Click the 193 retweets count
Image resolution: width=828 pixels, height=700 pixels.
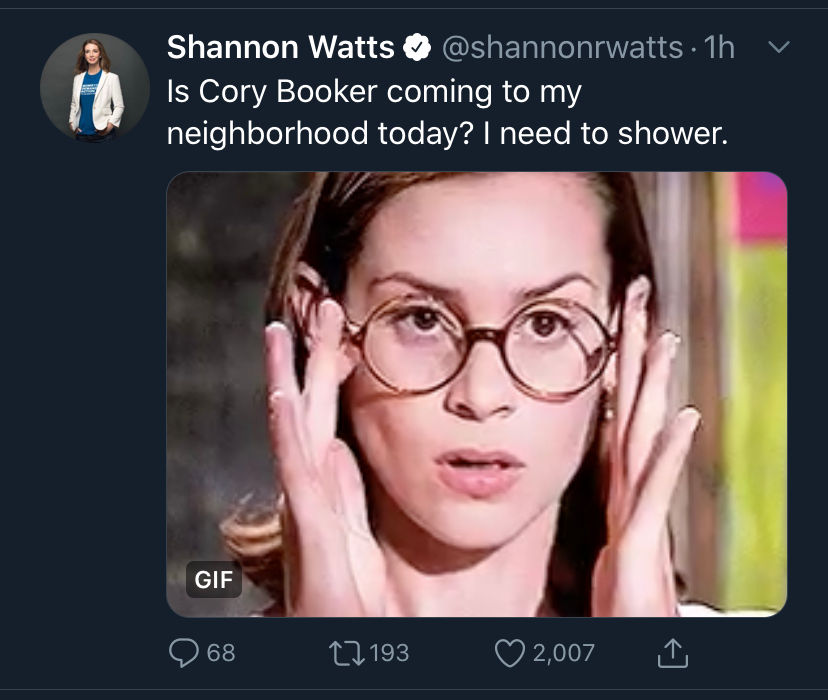[389, 653]
